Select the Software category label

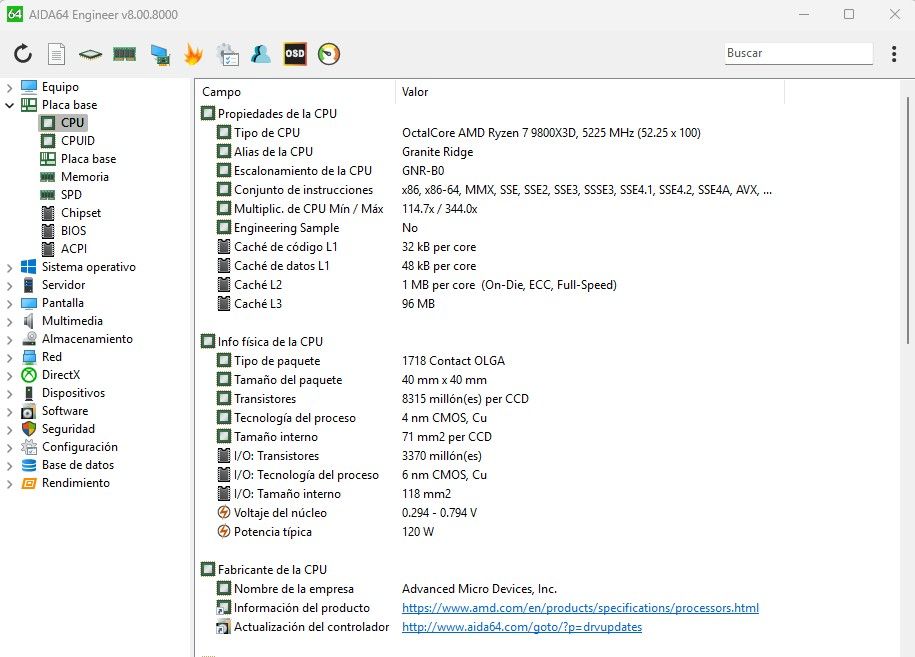[x=65, y=411]
